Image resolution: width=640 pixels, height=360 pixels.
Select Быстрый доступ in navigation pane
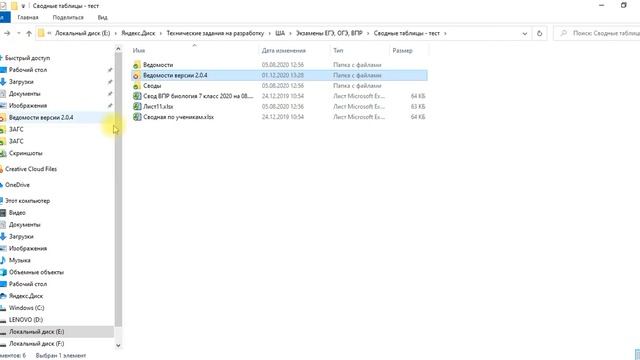[27, 58]
